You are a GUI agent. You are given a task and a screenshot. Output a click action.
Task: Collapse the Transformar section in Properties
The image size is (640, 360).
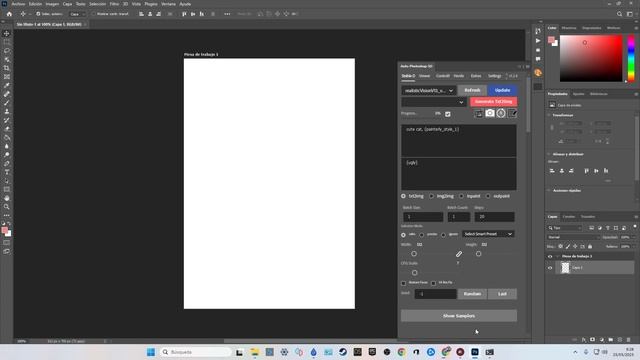(549, 116)
